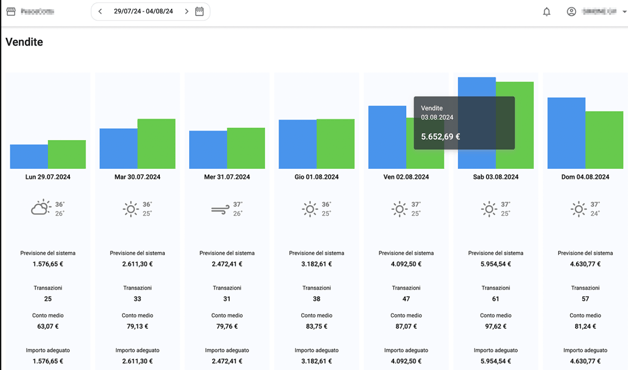Image resolution: width=628 pixels, height=370 pixels.
Task: Select the Ven 02.08.2024 day label
Action: (x=406, y=177)
